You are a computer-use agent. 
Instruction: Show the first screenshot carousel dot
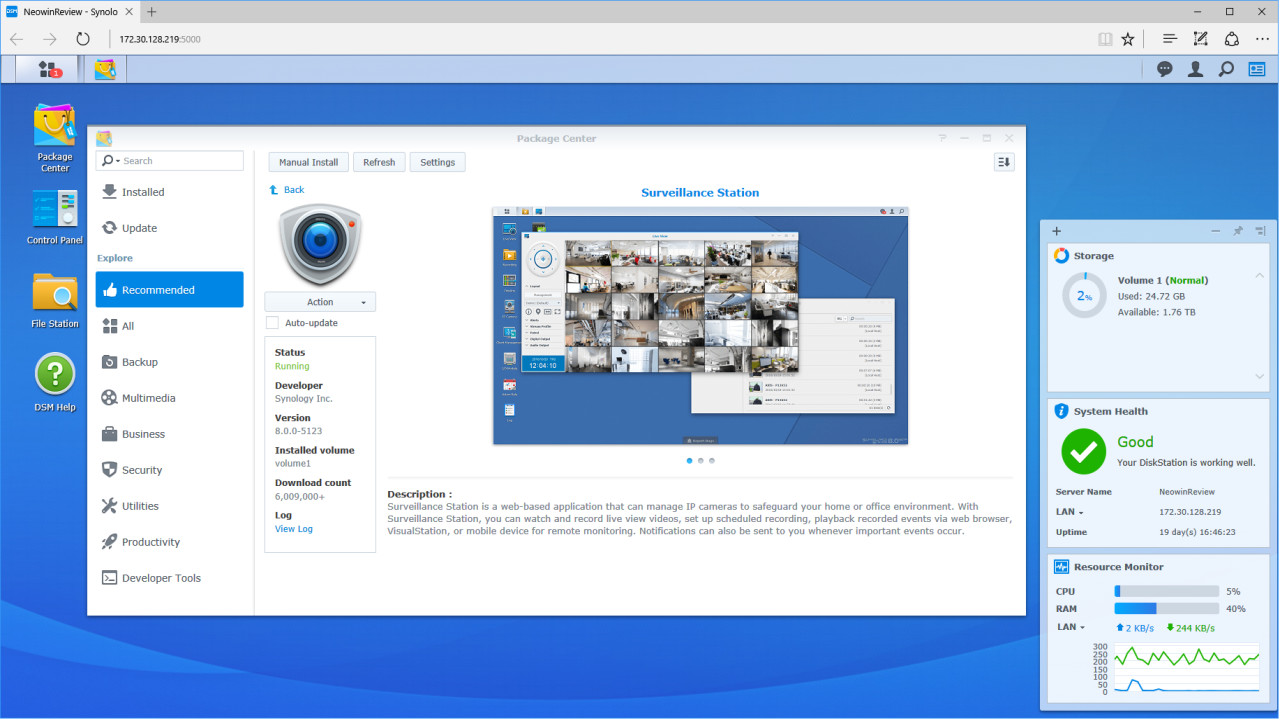(690, 461)
